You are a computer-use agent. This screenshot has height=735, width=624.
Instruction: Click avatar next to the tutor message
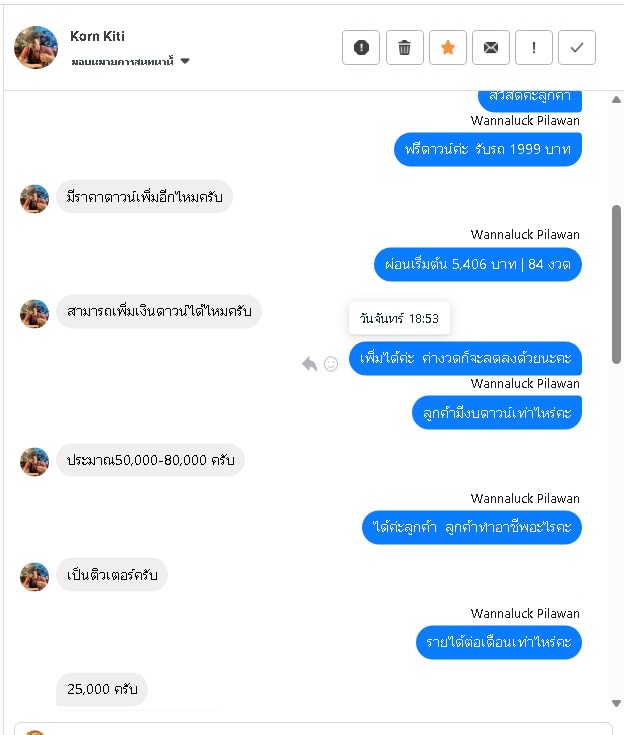[34, 577]
